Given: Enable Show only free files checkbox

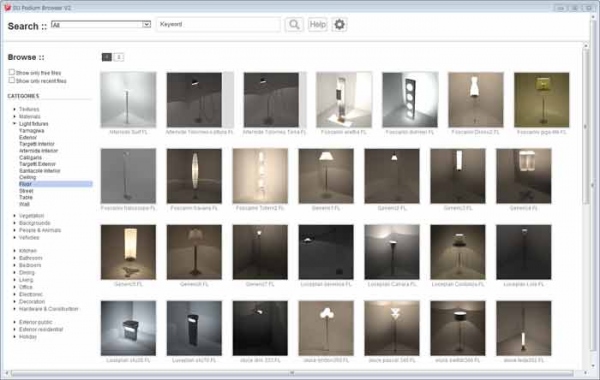Looking at the screenshot, I should [x=12, y=72].
